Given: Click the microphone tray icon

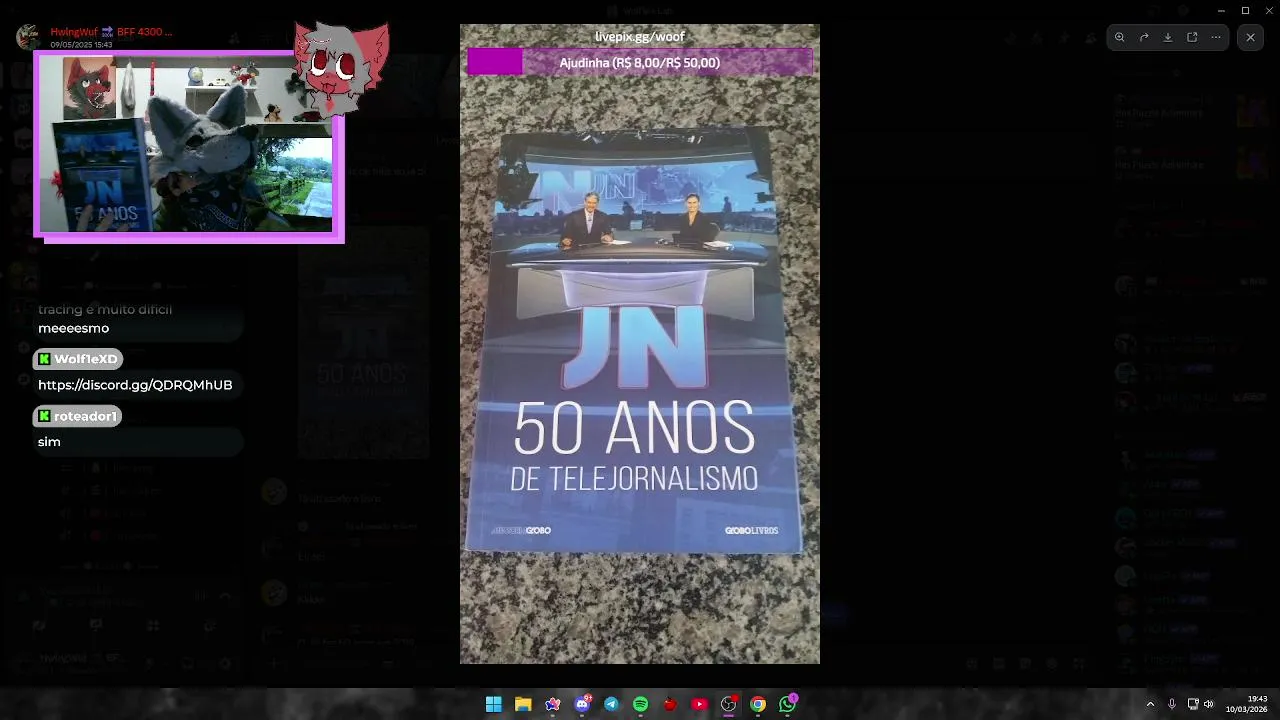Looking at the screenshot, I should (x=1173, y=704).
